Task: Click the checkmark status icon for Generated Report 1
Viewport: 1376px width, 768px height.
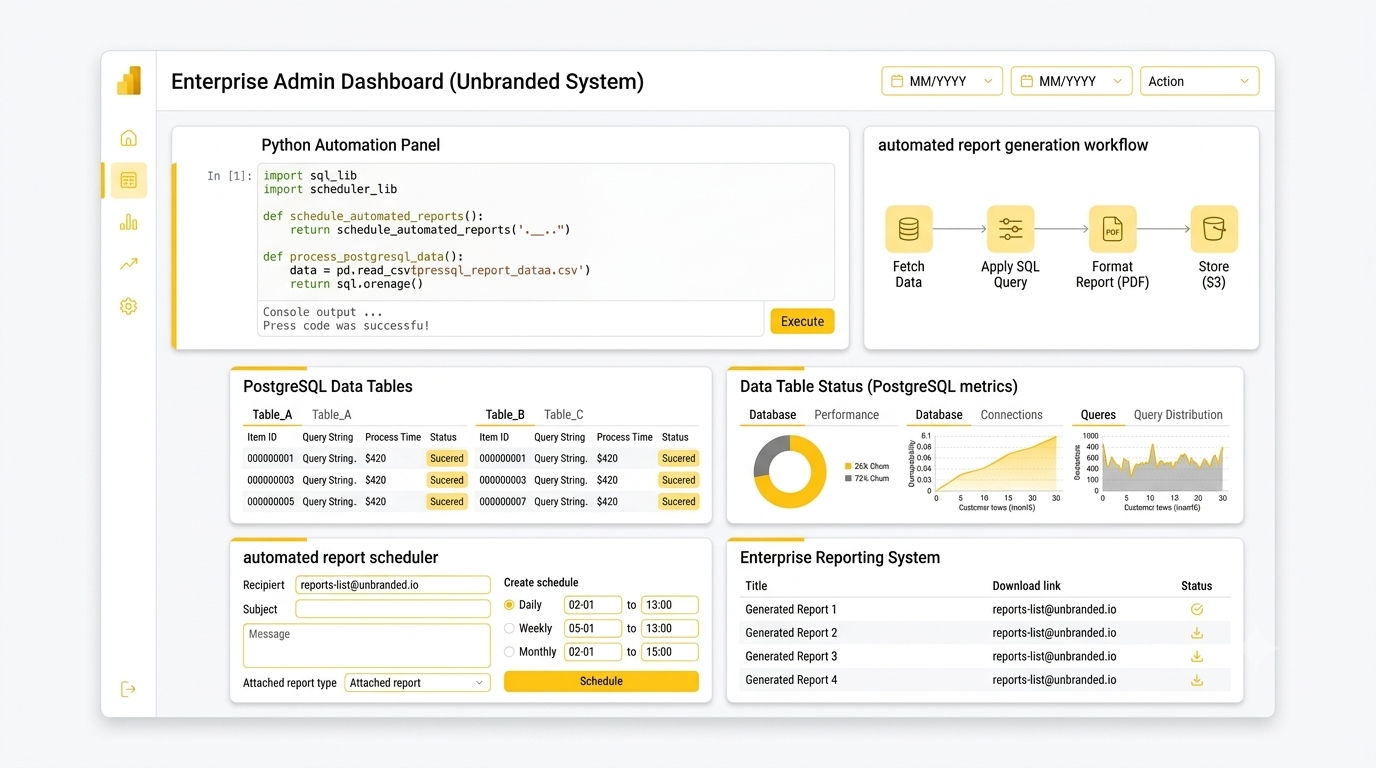Action: pyautogui.click(x=1196, y=609)
